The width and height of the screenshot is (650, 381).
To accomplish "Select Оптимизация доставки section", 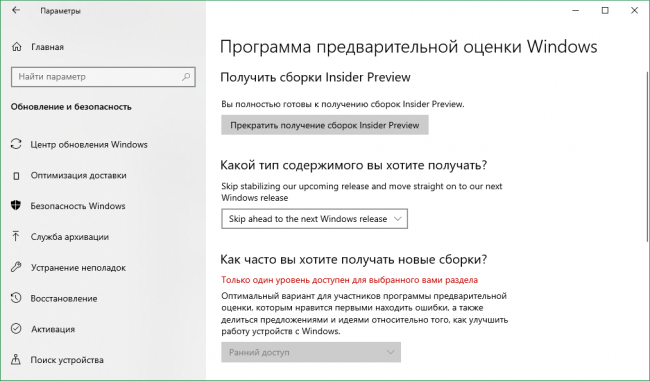I will coord(78,175).
